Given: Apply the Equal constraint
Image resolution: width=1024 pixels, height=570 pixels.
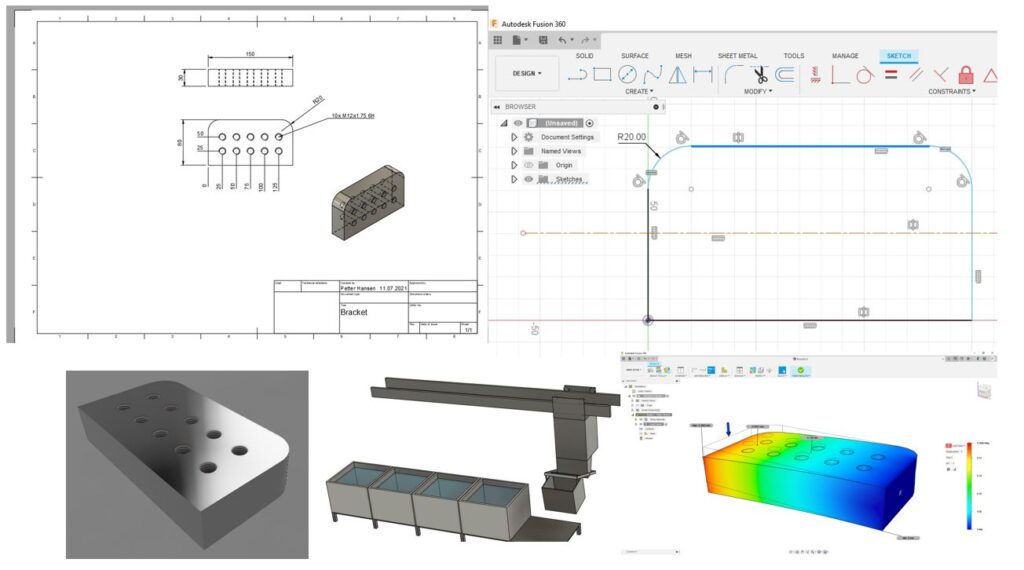Looking at the screenshot, I should point(891,74).
